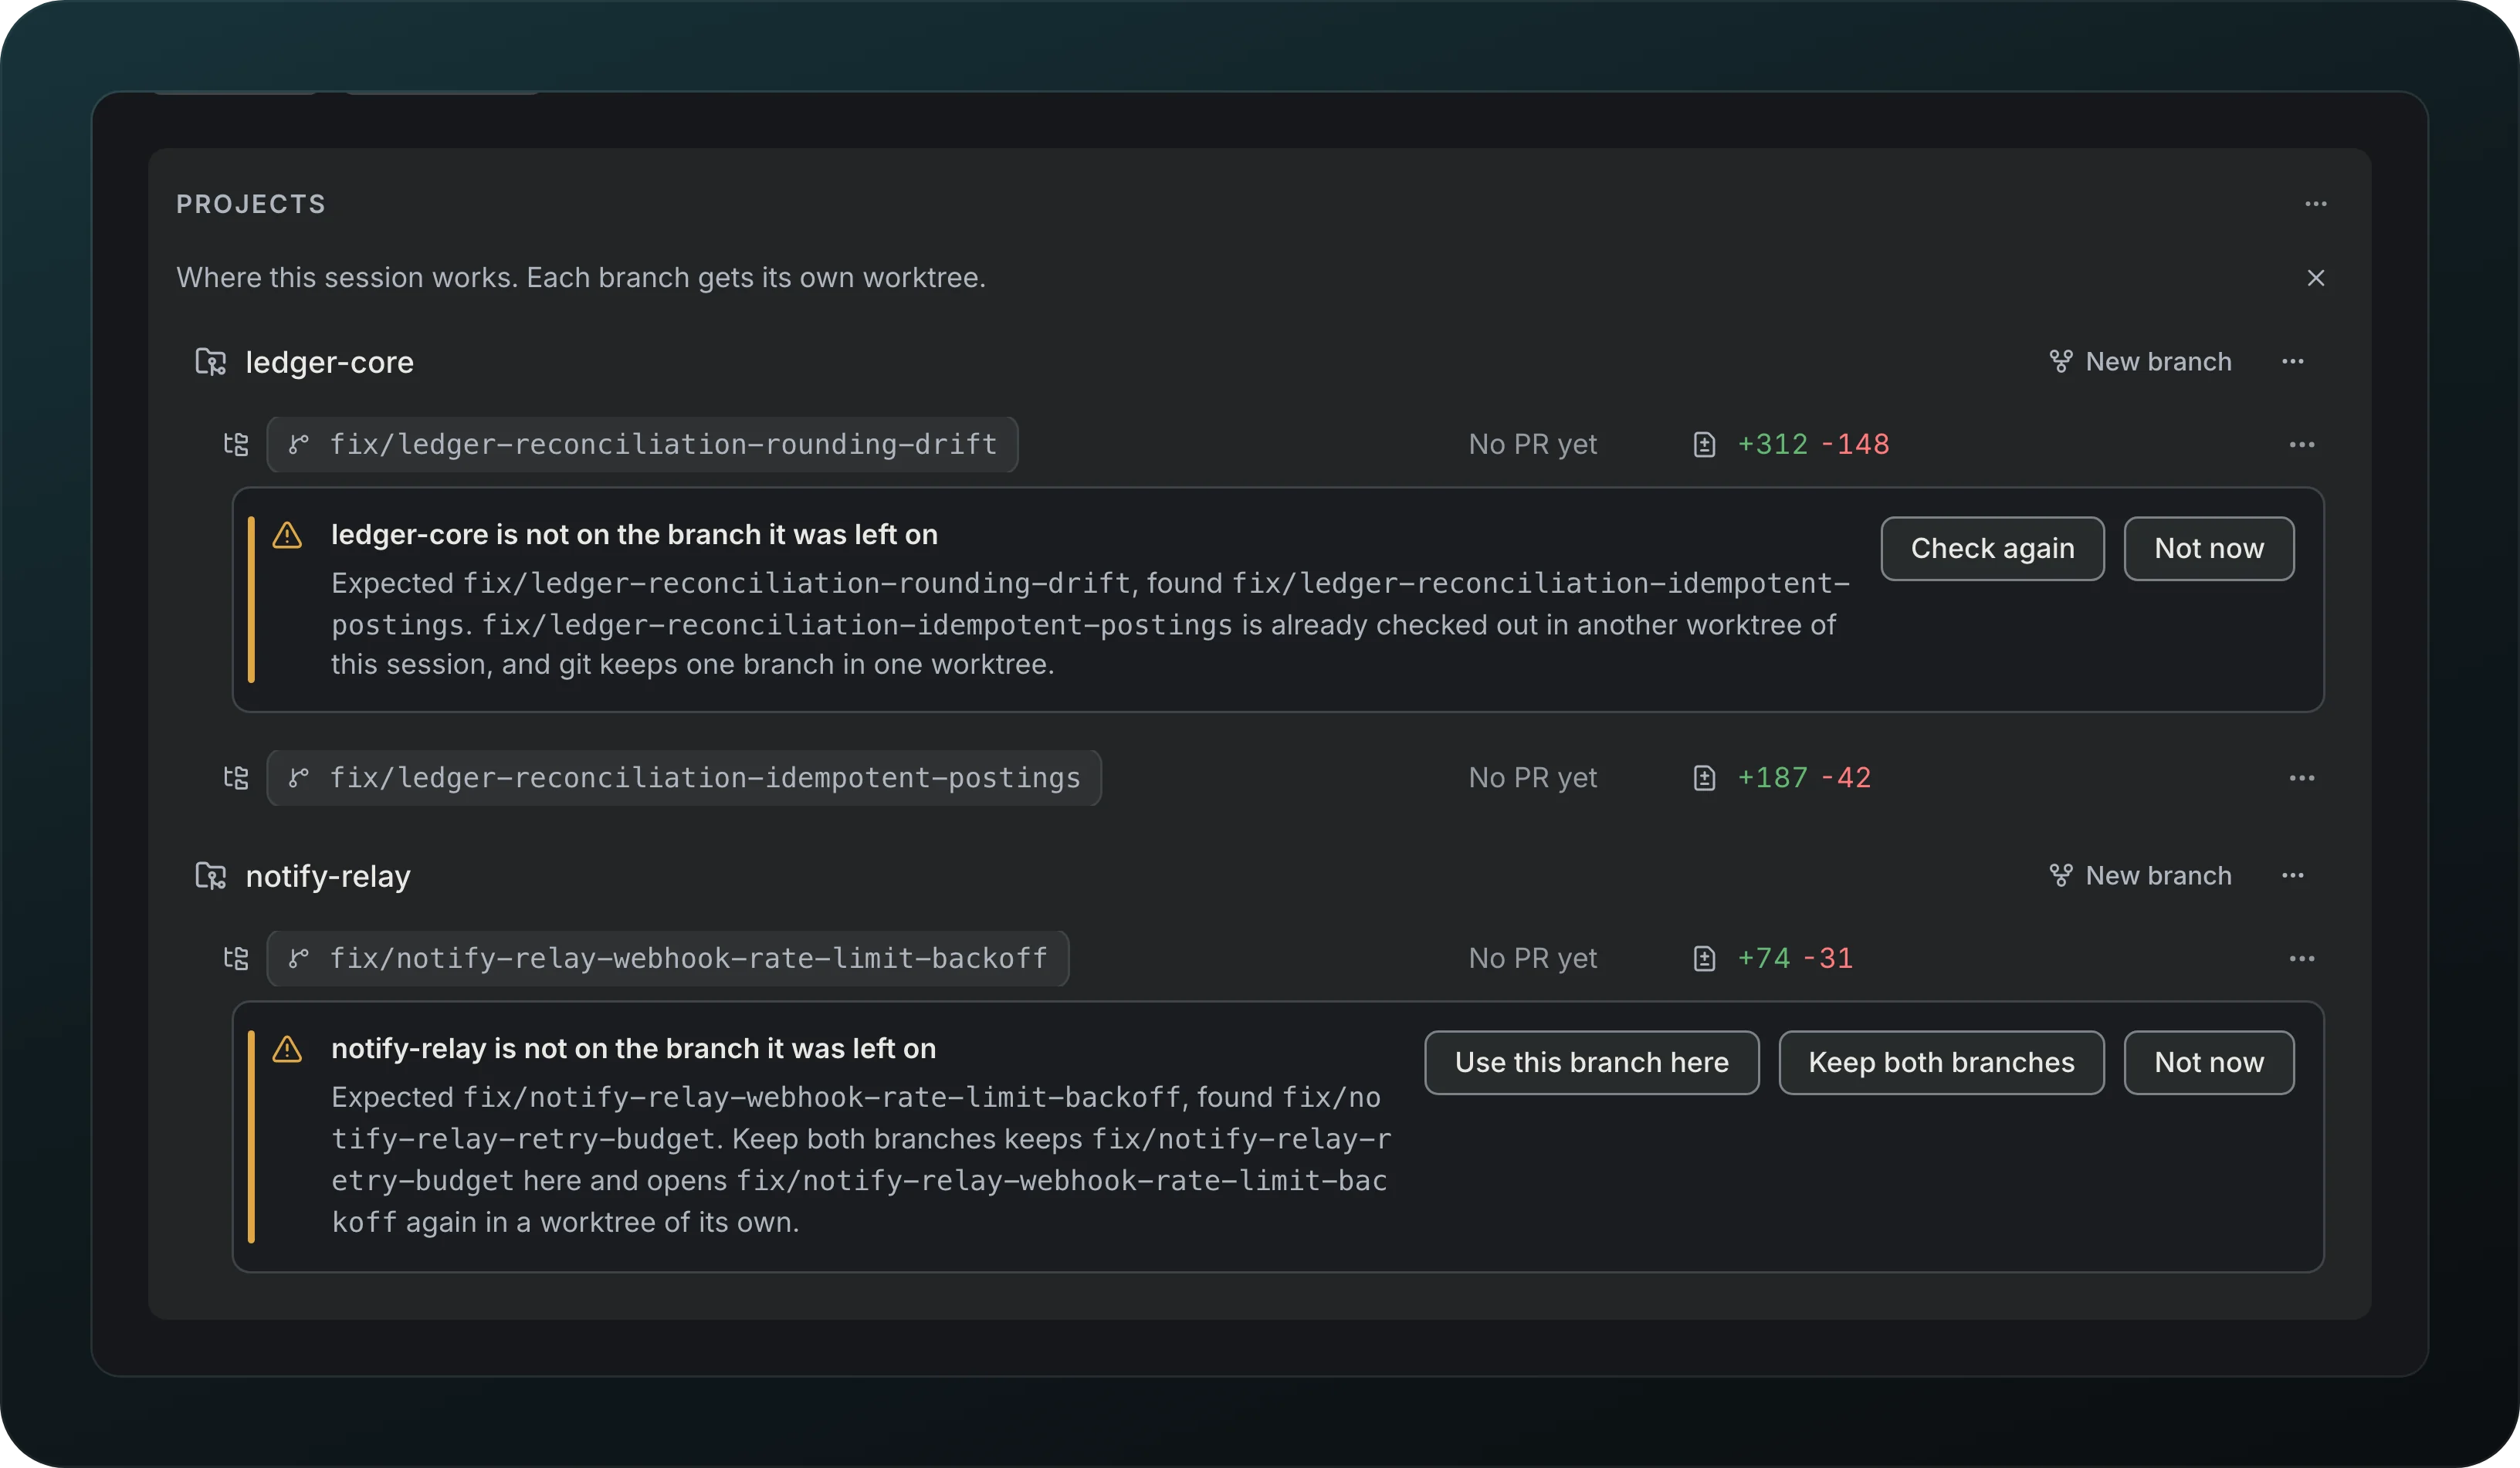This screenshot has height=1468, width=2520.
Task: Click the +187 -42 diff stats
Action: click(1804, 778)
